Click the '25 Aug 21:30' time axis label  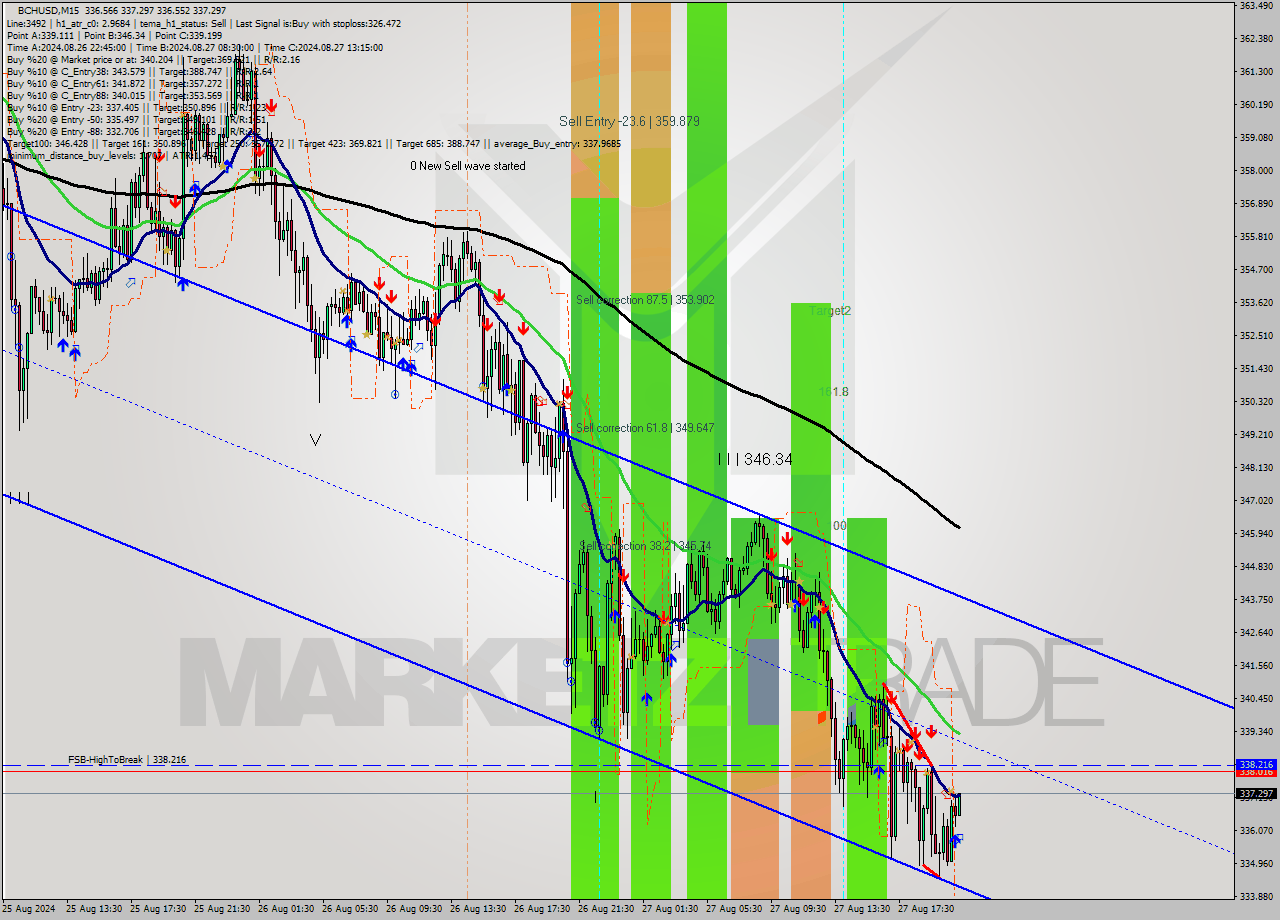pos(222,909)
